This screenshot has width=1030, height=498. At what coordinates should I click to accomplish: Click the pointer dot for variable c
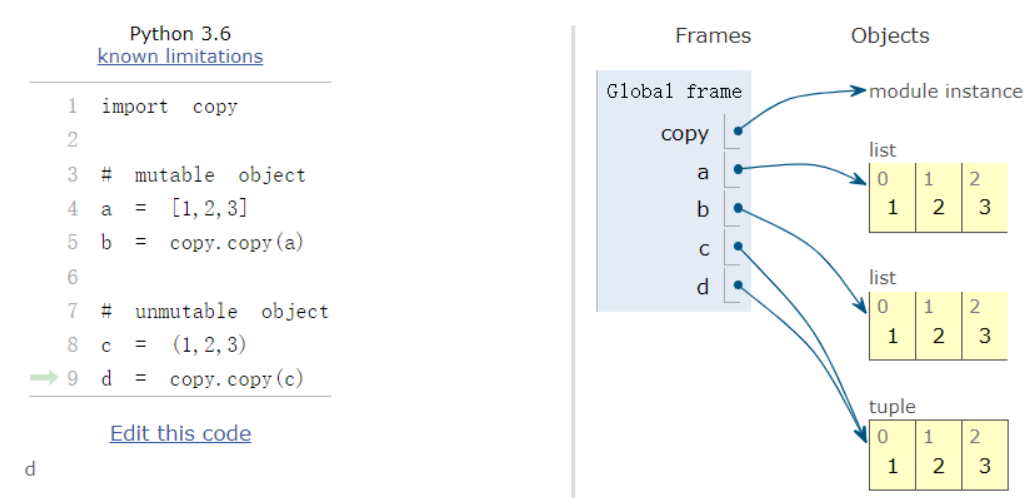coord(737,246)
